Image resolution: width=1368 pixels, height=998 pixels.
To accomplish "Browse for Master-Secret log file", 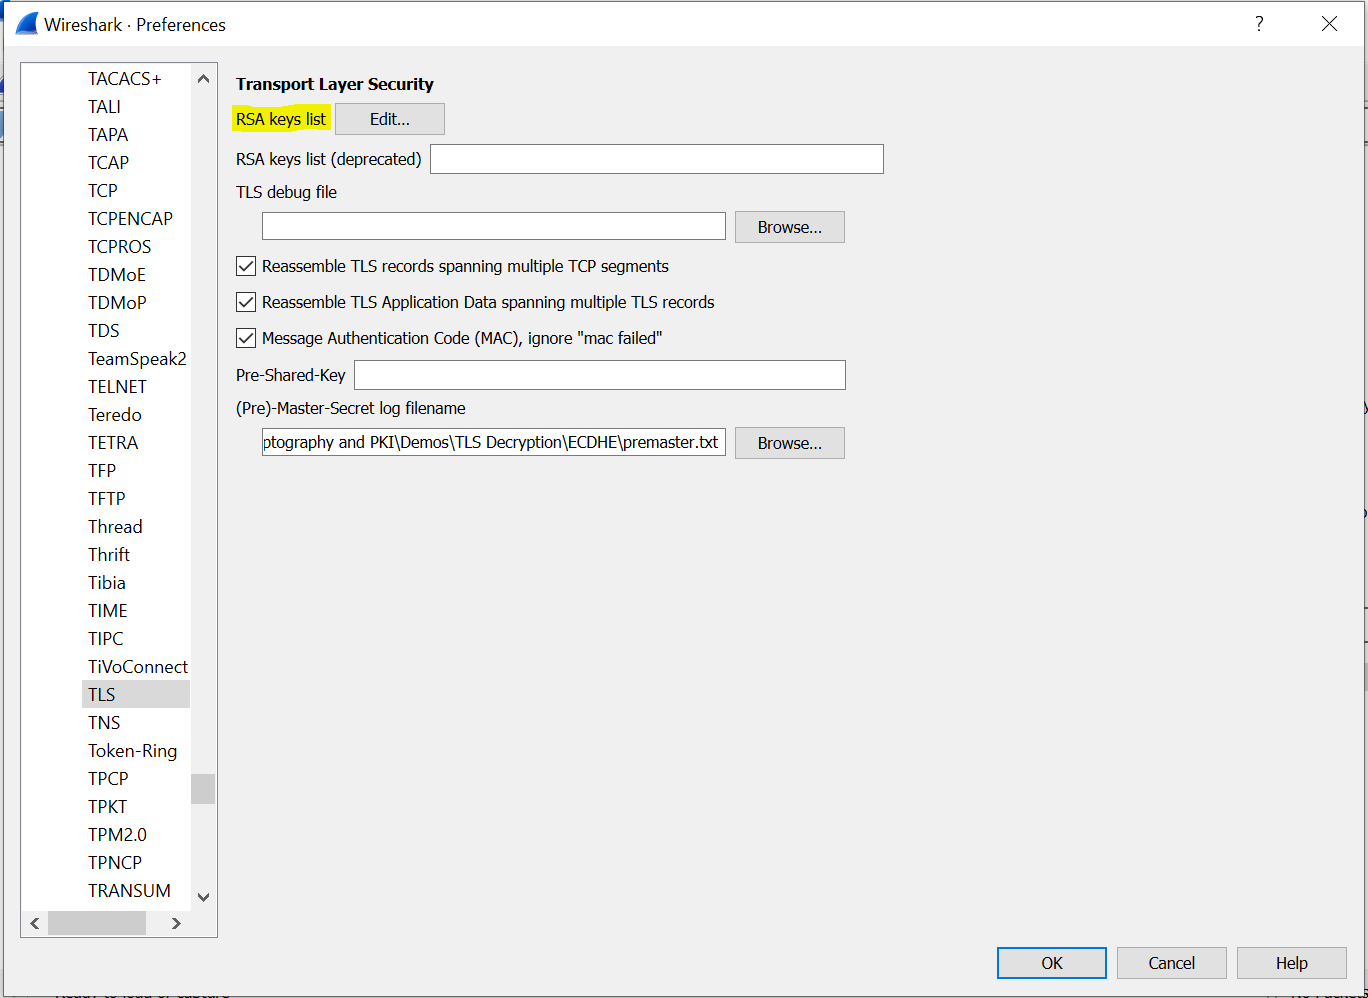I will click(x=789, y=443).
